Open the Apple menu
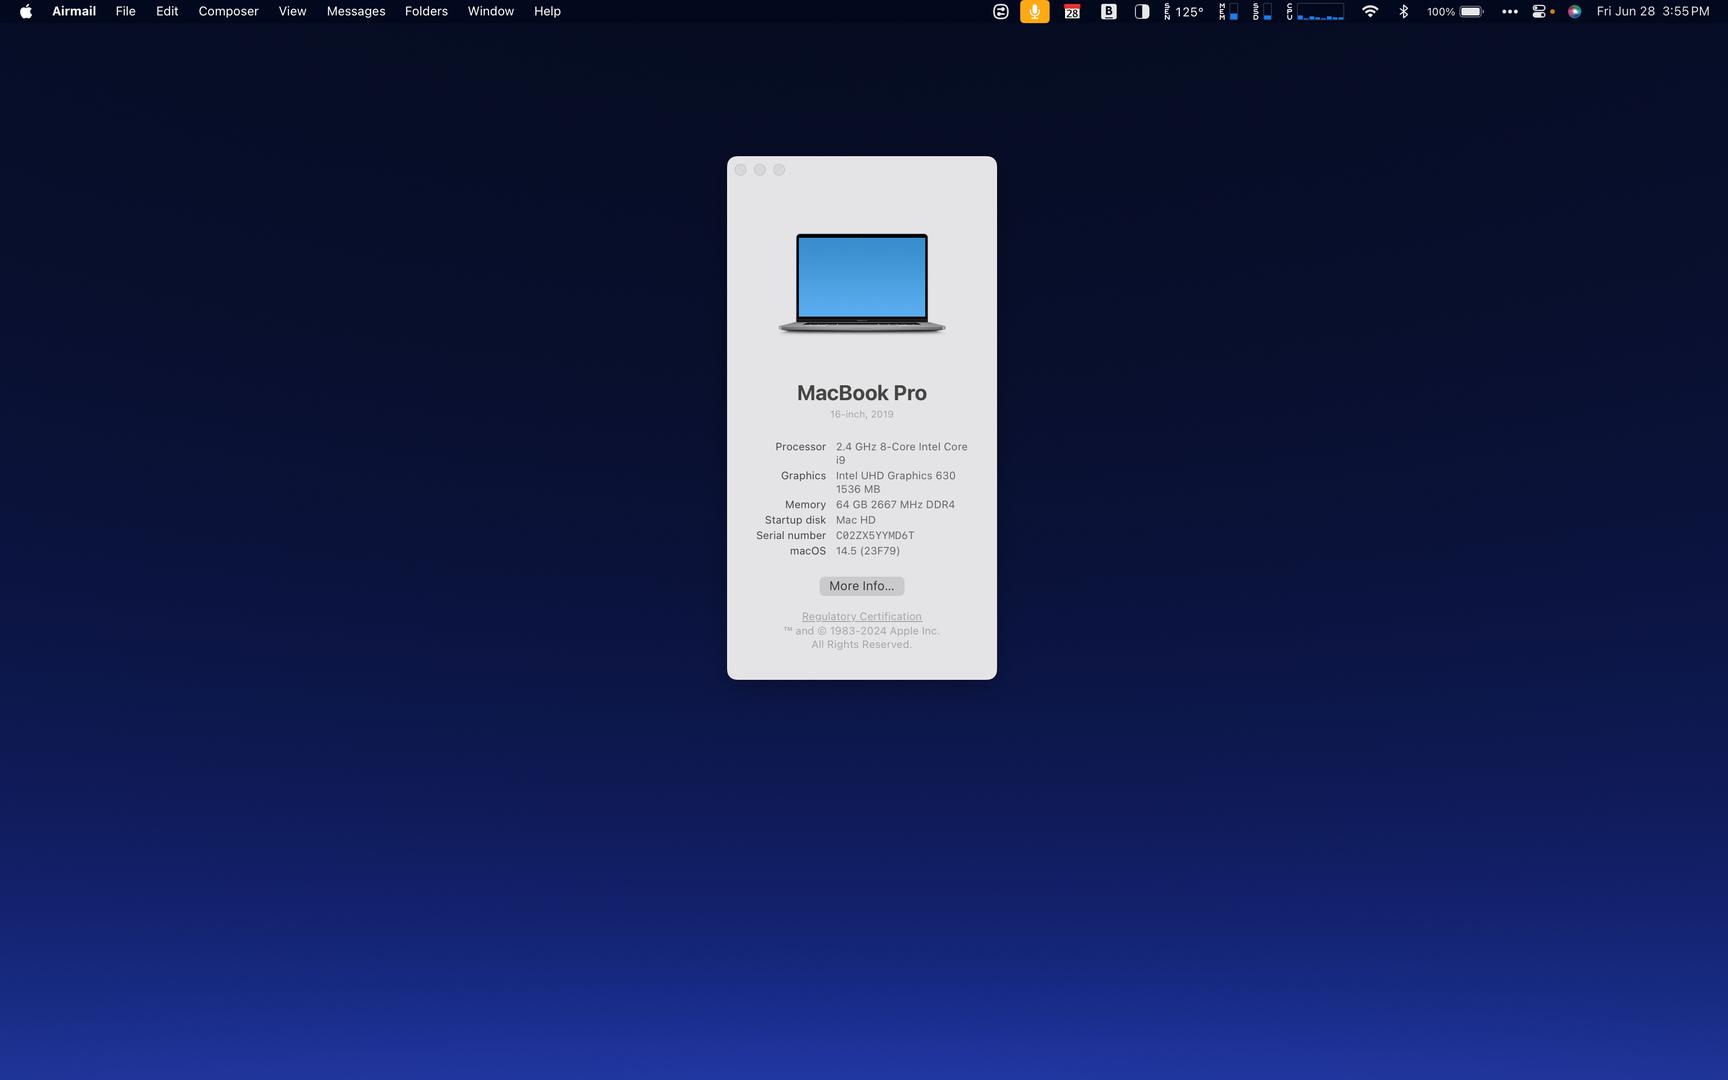Screen dimensions: 1728x1080 26,11
